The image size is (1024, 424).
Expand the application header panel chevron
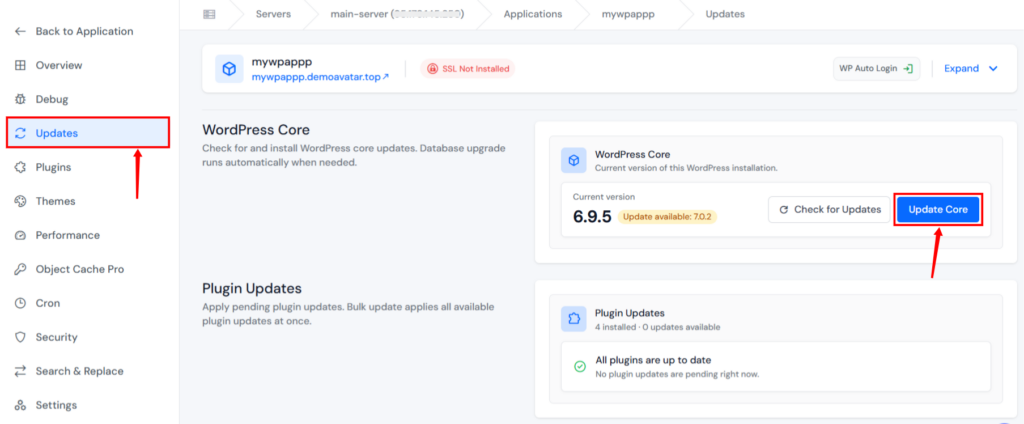click(x=993, y=69)
